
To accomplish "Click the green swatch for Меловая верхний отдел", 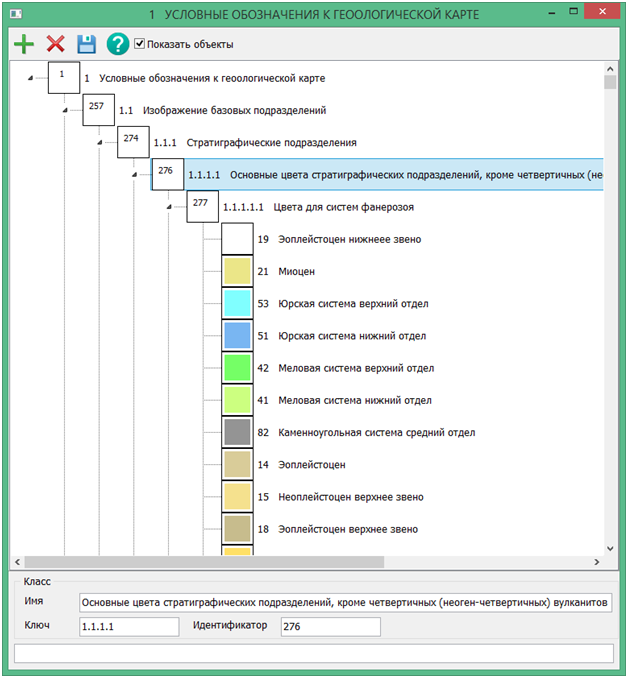I will click(x=237, y=368).
